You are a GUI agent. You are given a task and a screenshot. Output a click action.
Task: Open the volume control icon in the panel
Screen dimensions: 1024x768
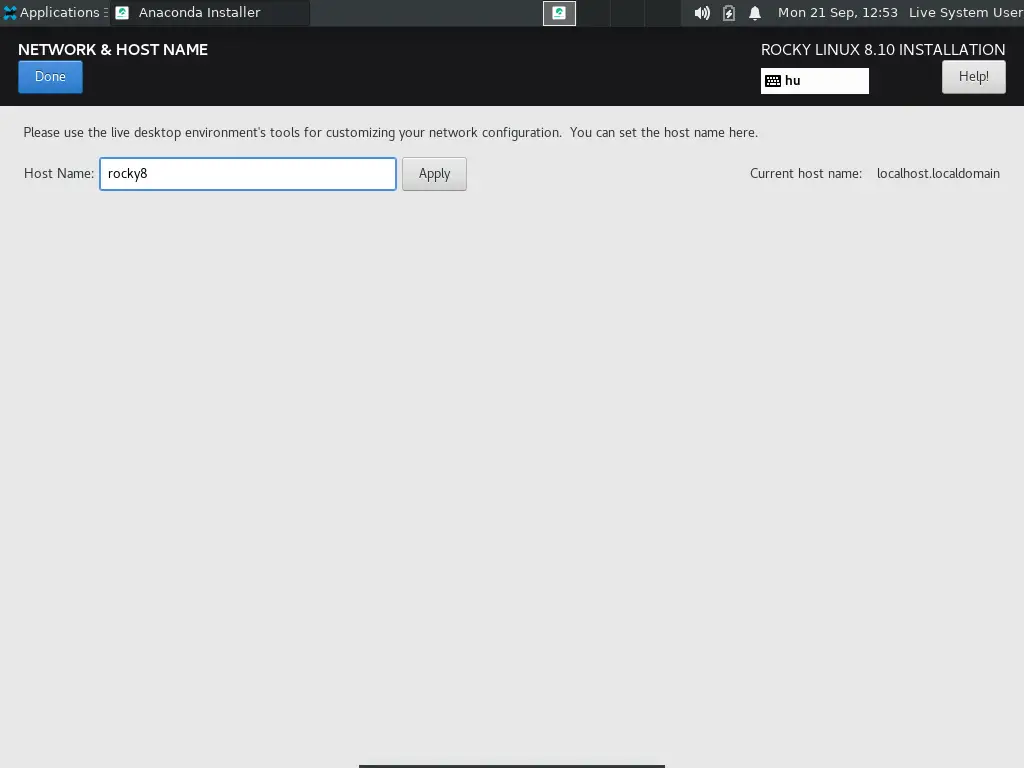[x=702, y=13]
